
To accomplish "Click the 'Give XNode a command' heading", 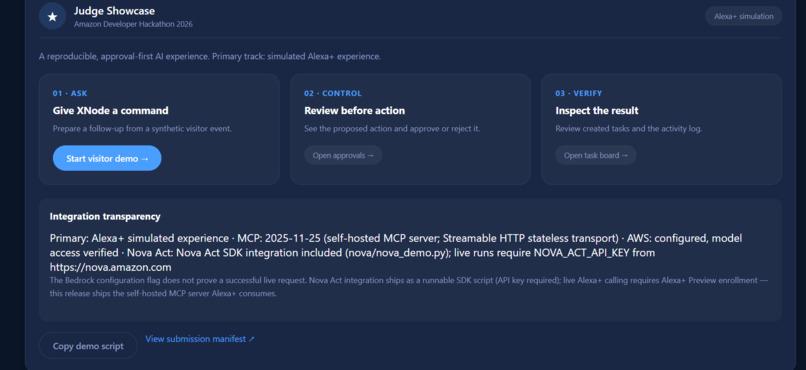I will click(x=111, y=110).
